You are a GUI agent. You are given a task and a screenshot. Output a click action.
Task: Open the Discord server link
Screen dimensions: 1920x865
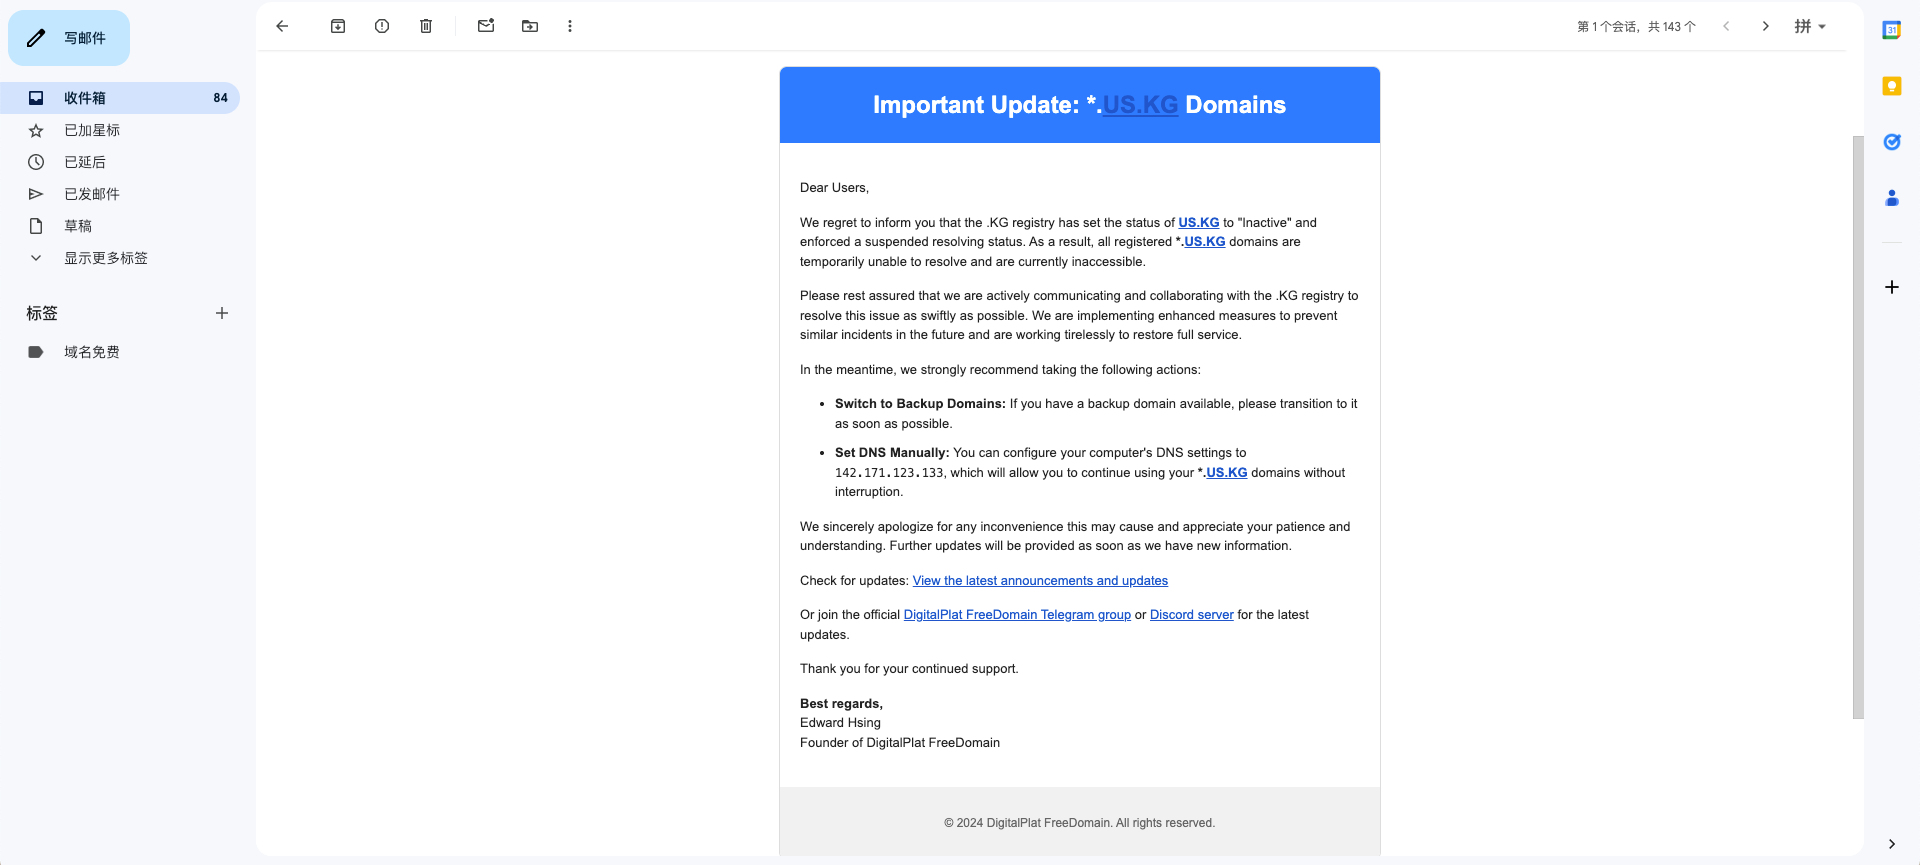click(1191, 615)
